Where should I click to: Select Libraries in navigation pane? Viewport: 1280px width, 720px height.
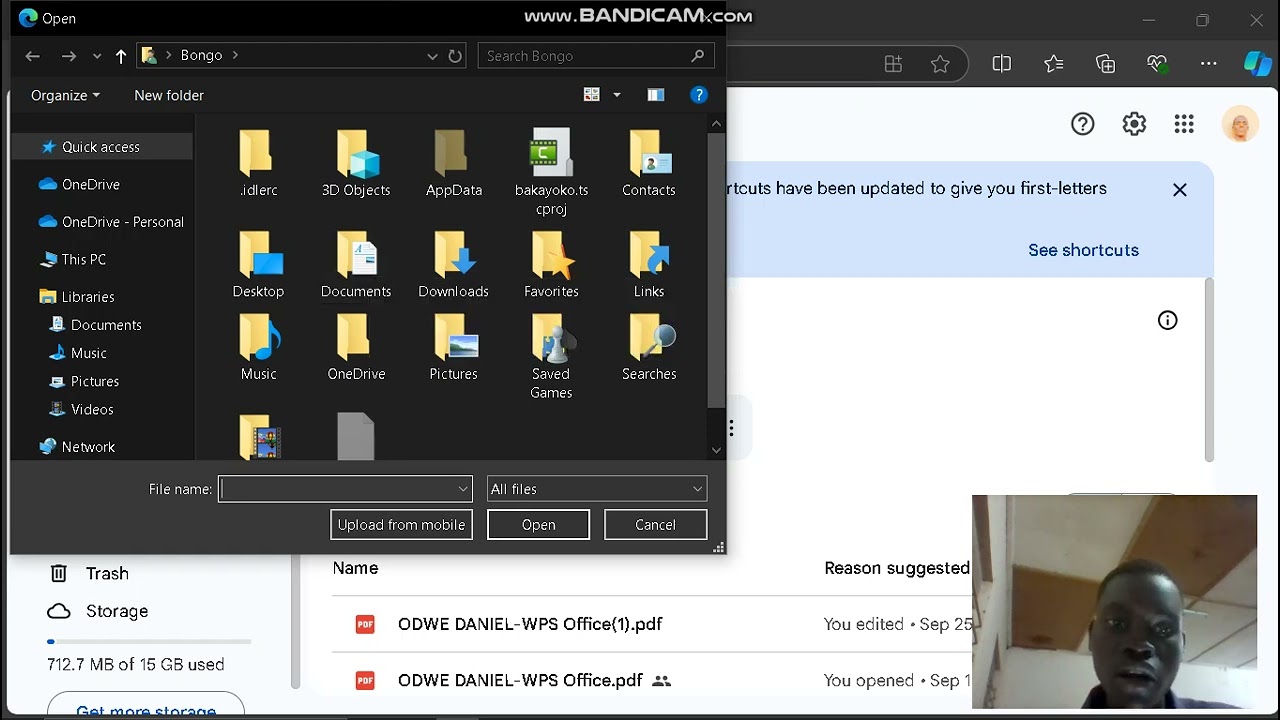pyautogui.click(x=77, y=297)
